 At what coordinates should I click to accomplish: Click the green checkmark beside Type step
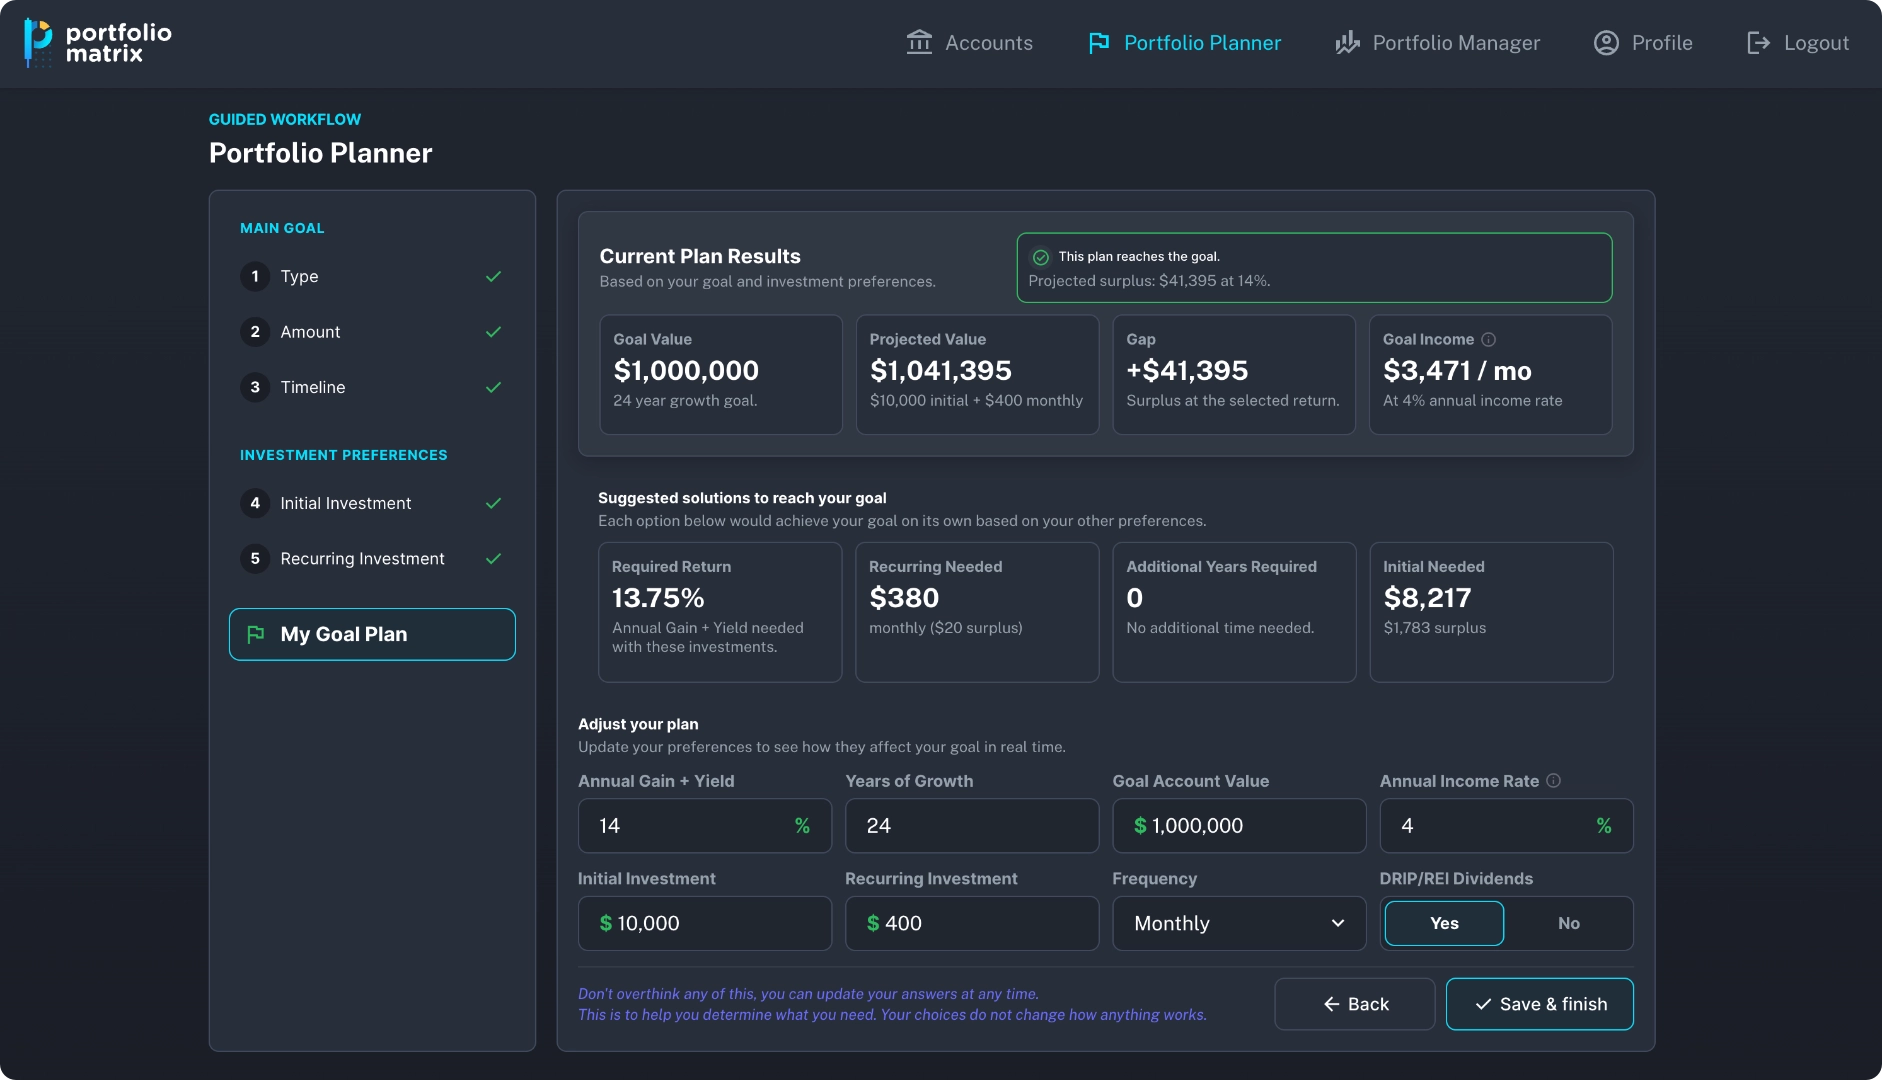pos(493,276)
